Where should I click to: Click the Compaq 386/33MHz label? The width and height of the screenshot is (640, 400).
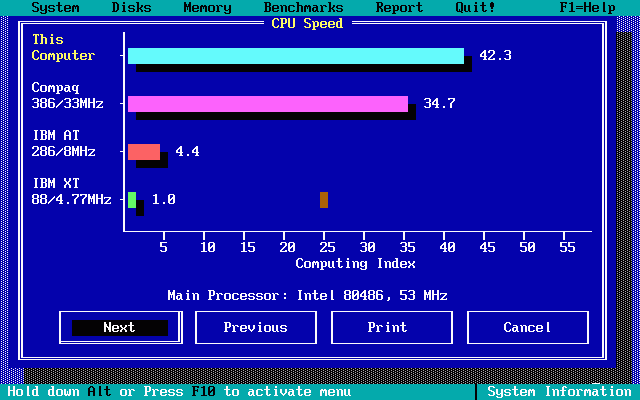pyautogui.click(x=67, y=96)
